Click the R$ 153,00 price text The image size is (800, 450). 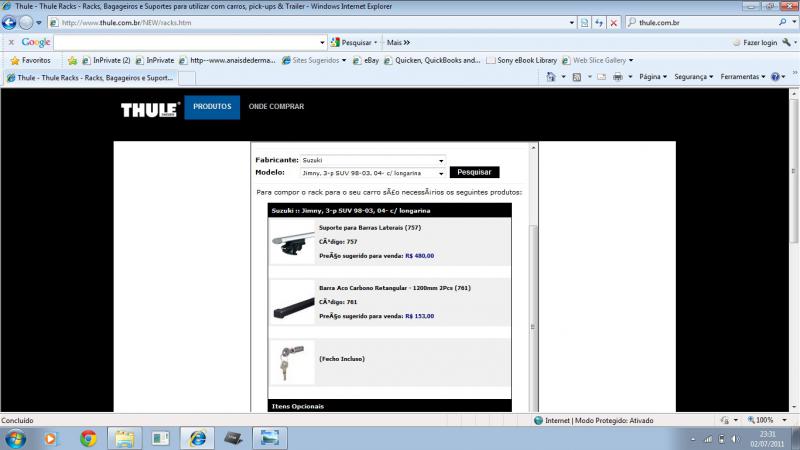click(x=419, y=316)
